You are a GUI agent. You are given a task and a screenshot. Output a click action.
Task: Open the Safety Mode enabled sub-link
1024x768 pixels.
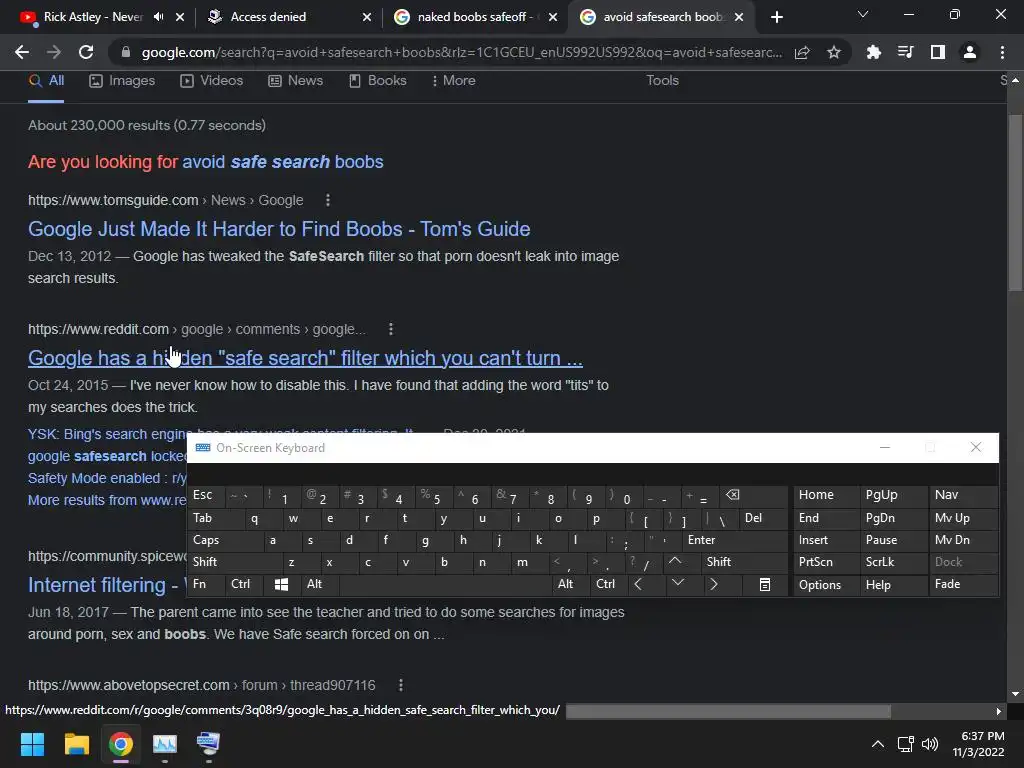click(x=107, y=479)
